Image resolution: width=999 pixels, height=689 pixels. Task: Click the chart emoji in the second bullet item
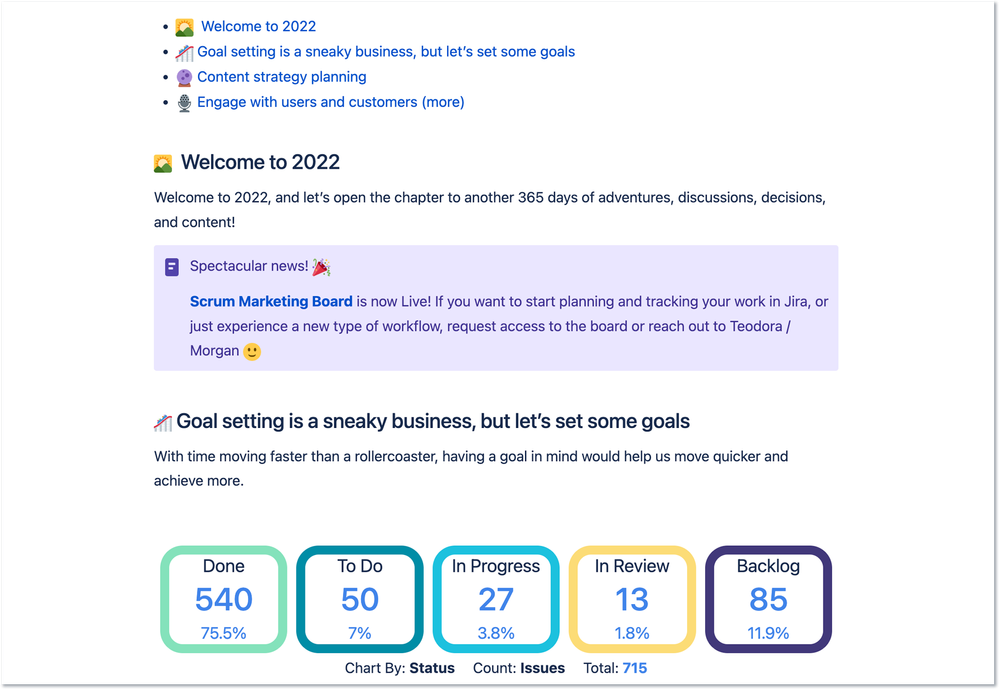183,51
